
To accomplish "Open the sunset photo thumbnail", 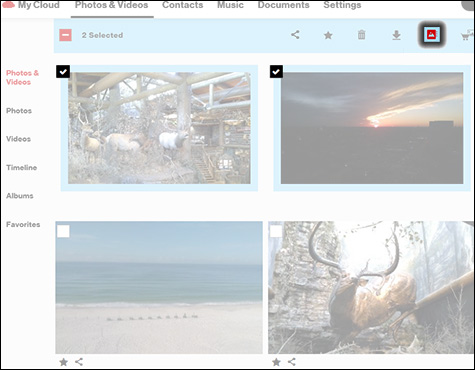I will click(x=372, y=128).
